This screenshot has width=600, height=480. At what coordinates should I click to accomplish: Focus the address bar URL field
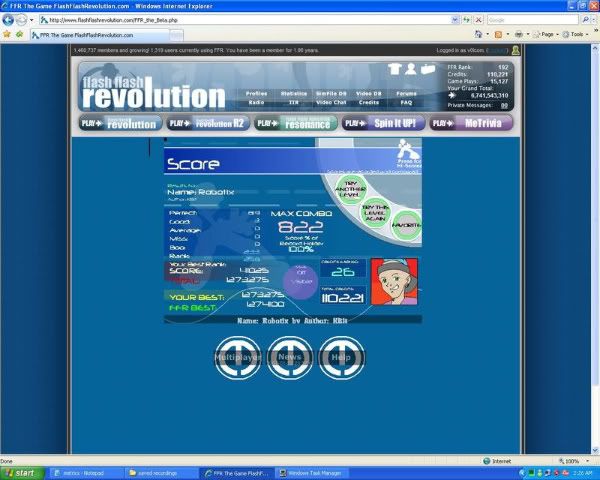(x=245, y=20)
